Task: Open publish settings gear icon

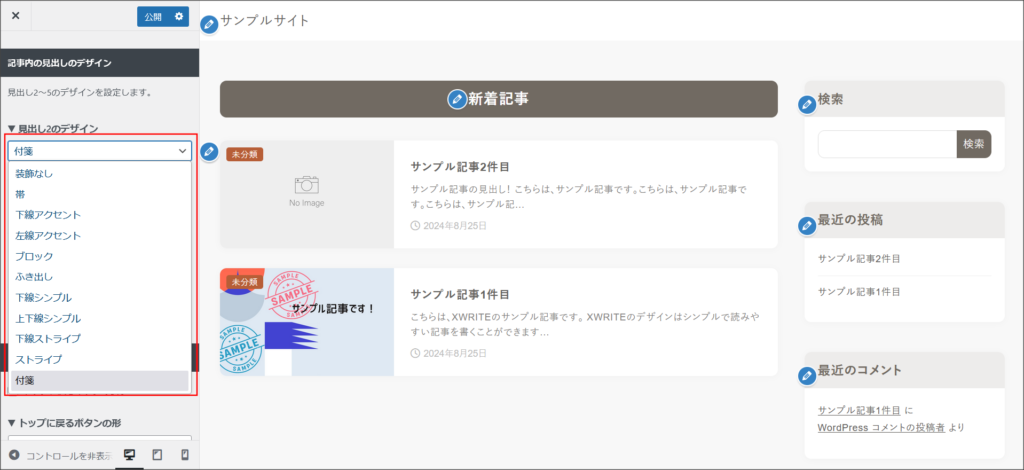Action: click(178, 16)
